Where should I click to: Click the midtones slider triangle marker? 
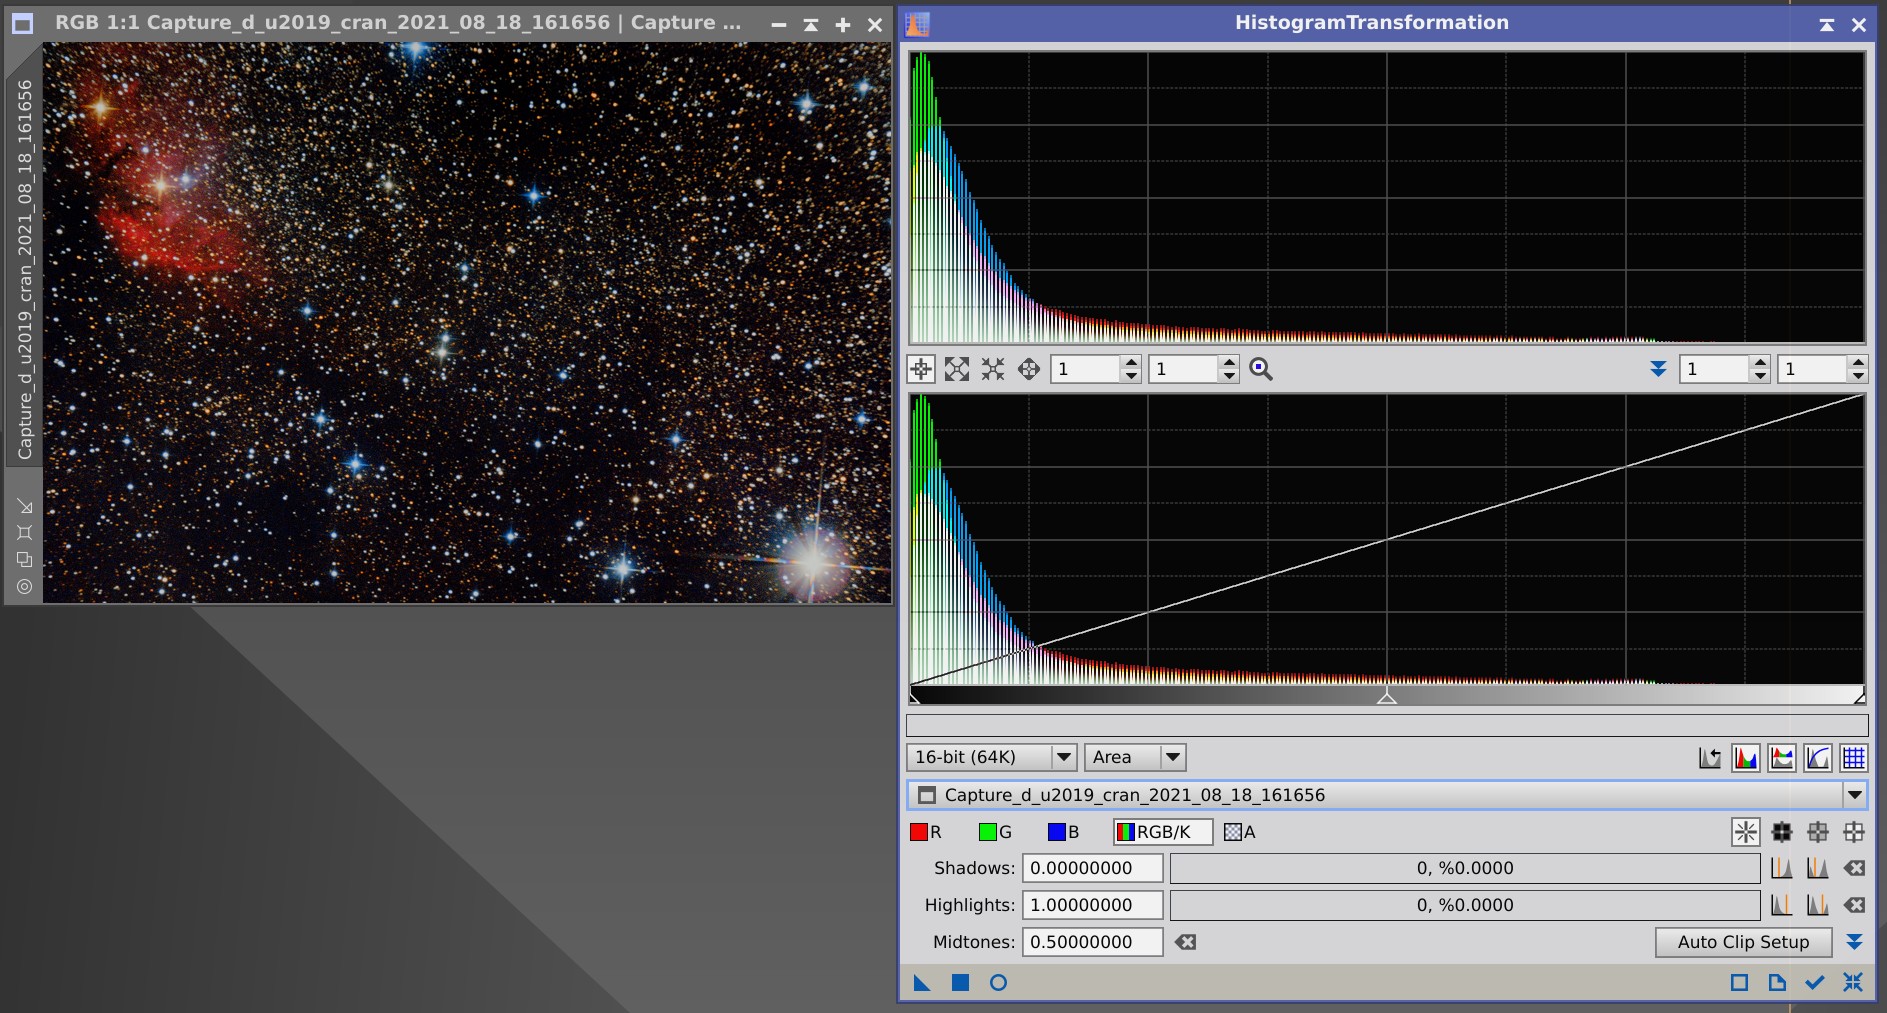click(1386, 697)
